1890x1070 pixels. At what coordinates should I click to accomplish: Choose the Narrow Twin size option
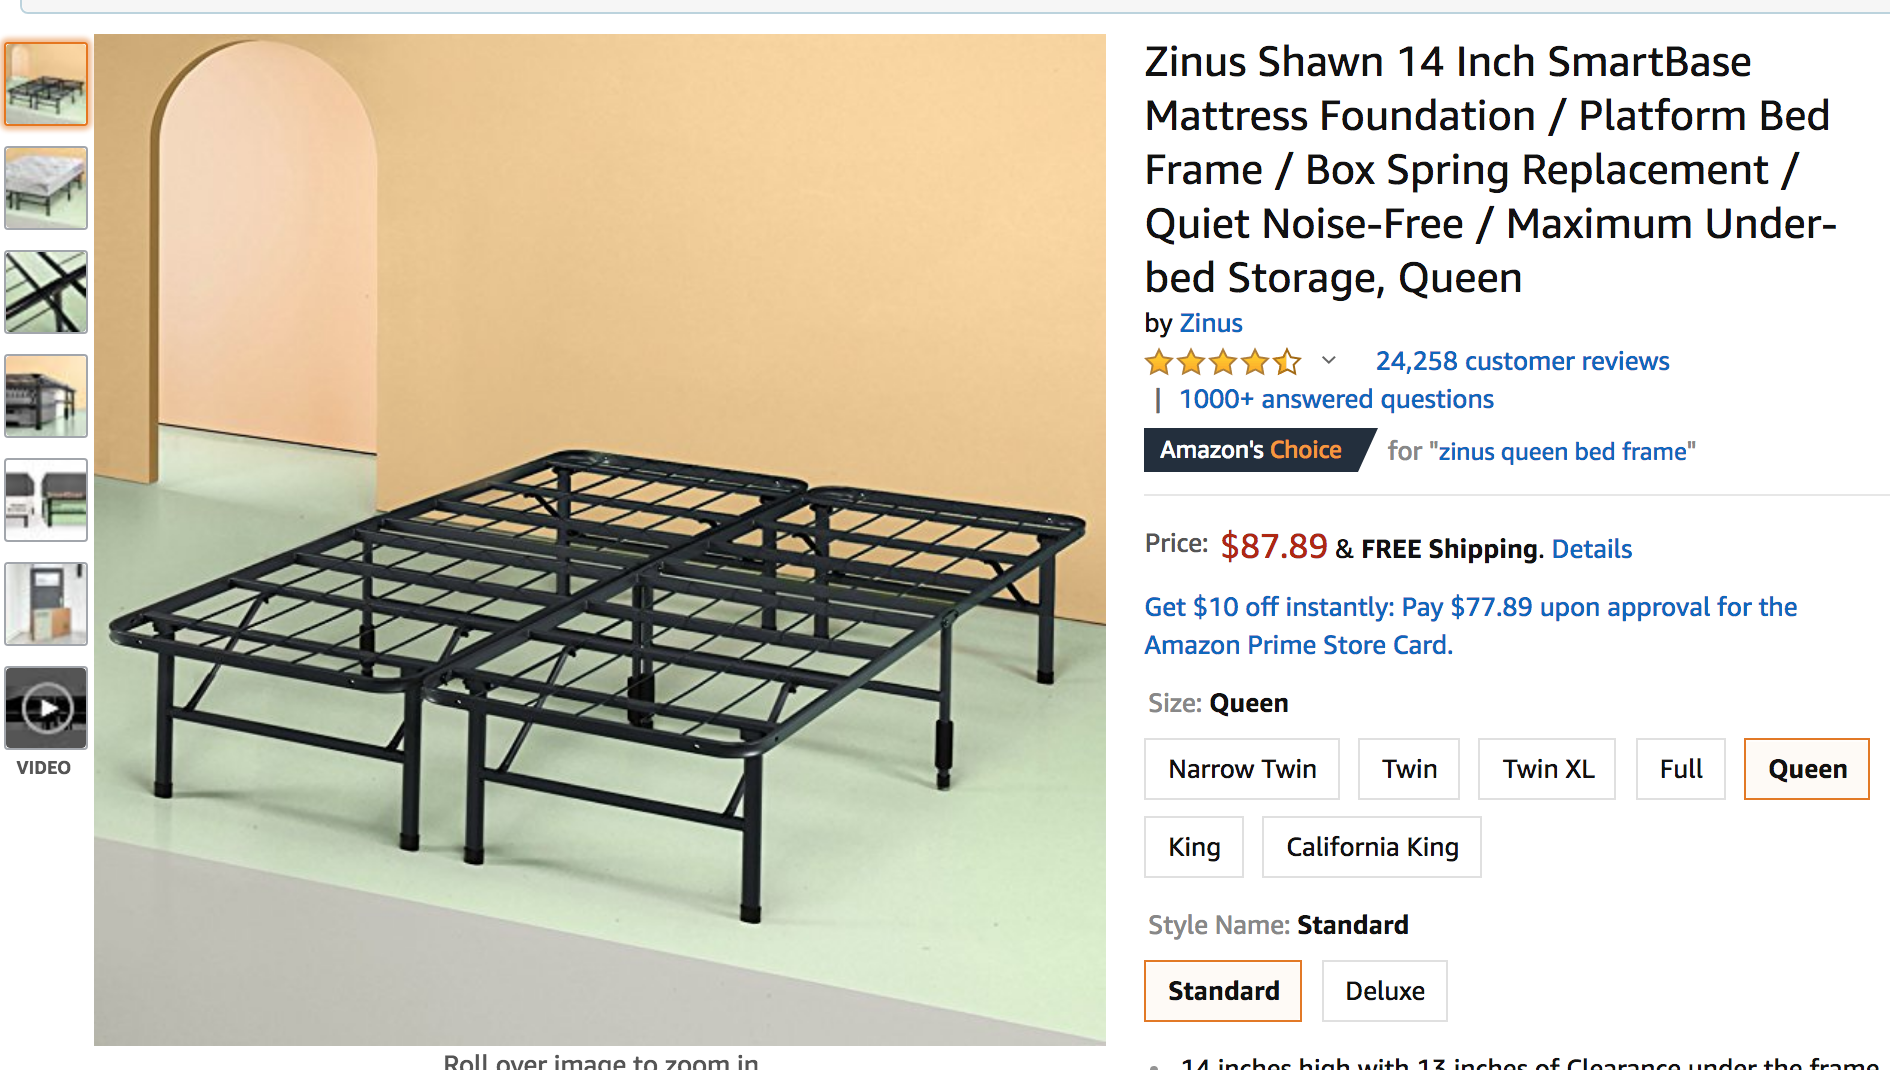tap(1242, 769)
